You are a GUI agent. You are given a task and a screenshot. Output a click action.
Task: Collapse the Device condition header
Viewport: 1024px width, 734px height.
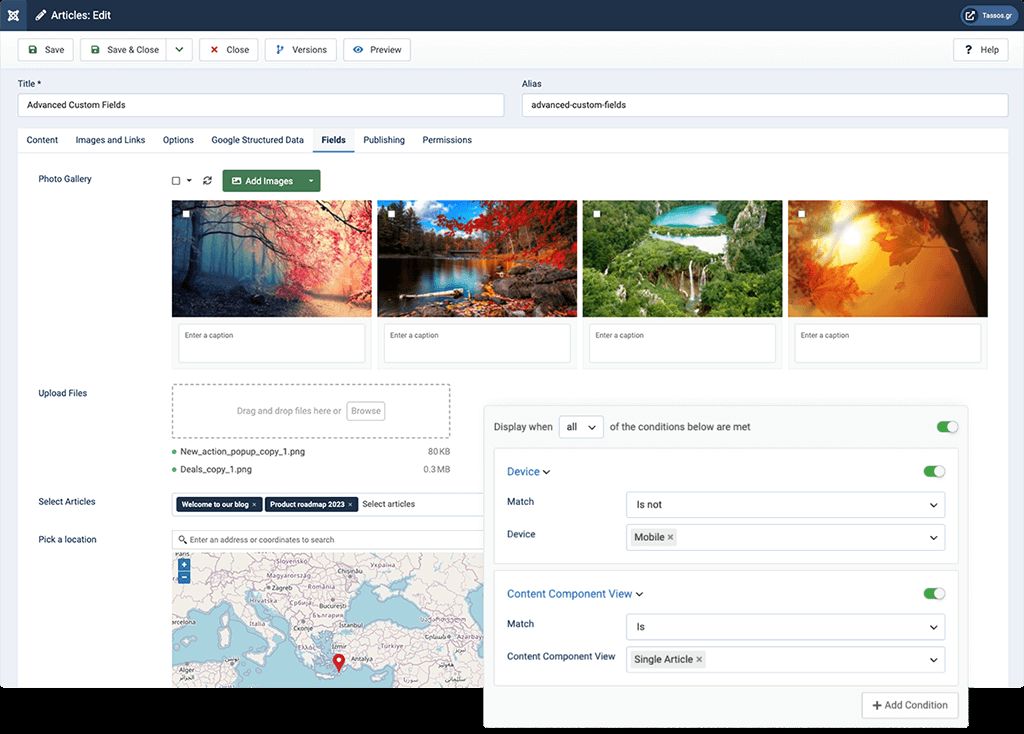(528, 471)
